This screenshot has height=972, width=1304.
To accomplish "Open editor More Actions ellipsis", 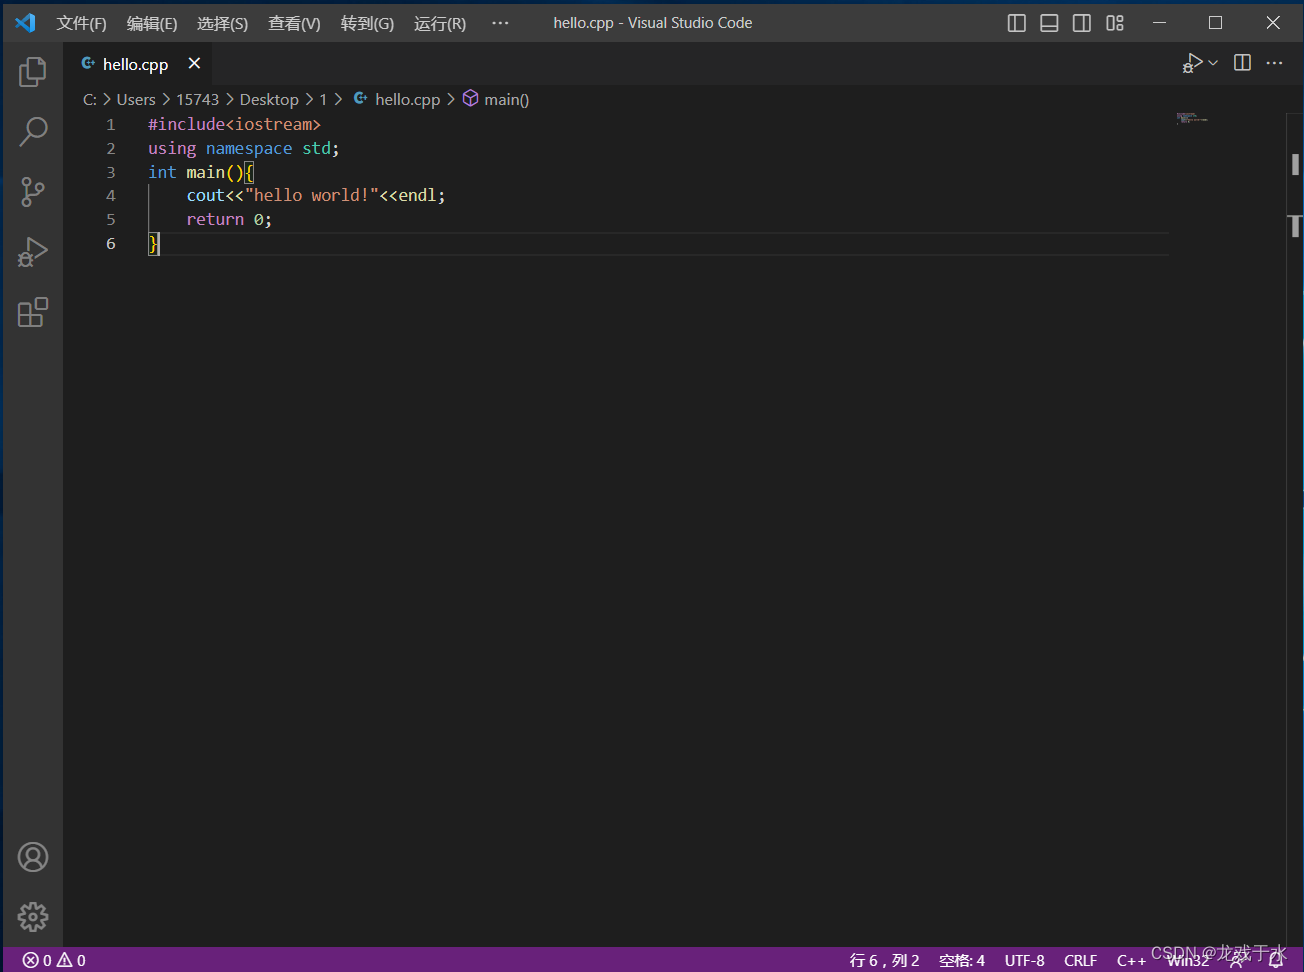I will (x=1274, y=63).
